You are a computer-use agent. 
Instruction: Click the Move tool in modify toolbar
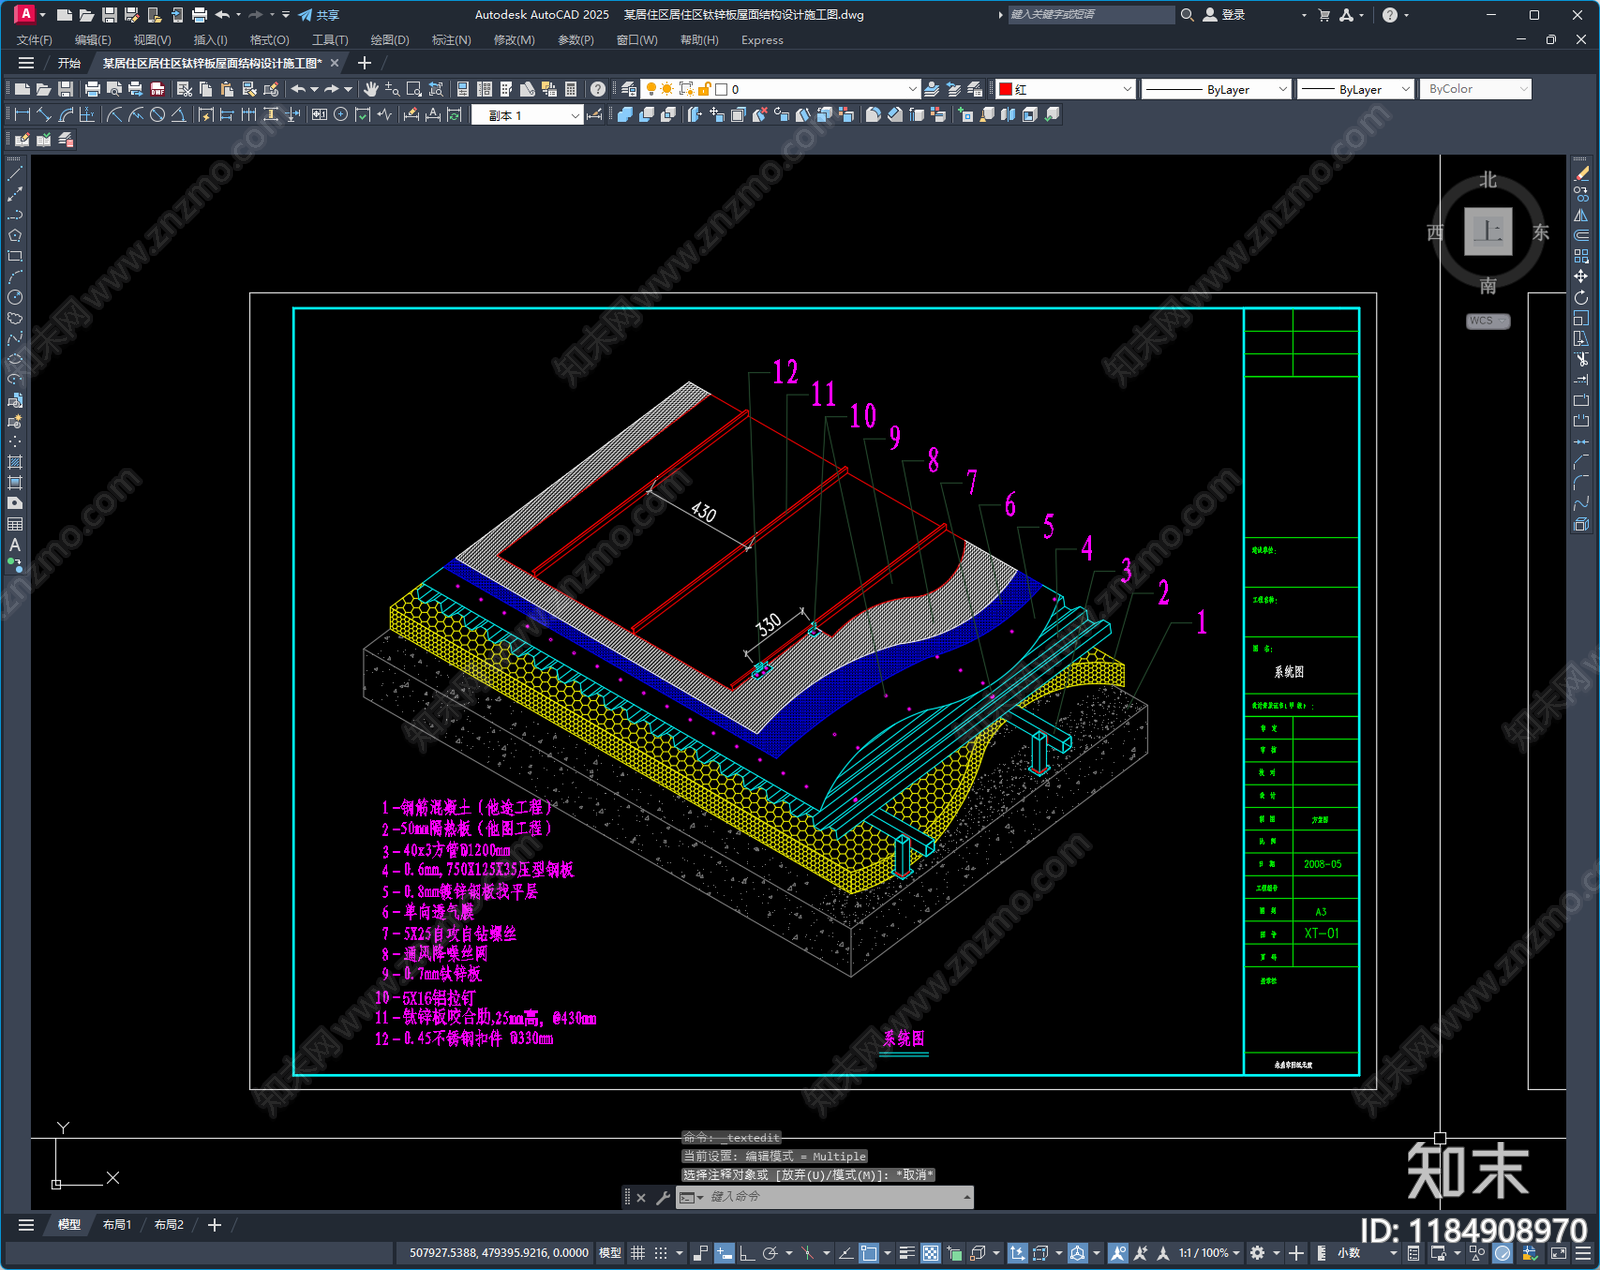[x=1581, y=276]
